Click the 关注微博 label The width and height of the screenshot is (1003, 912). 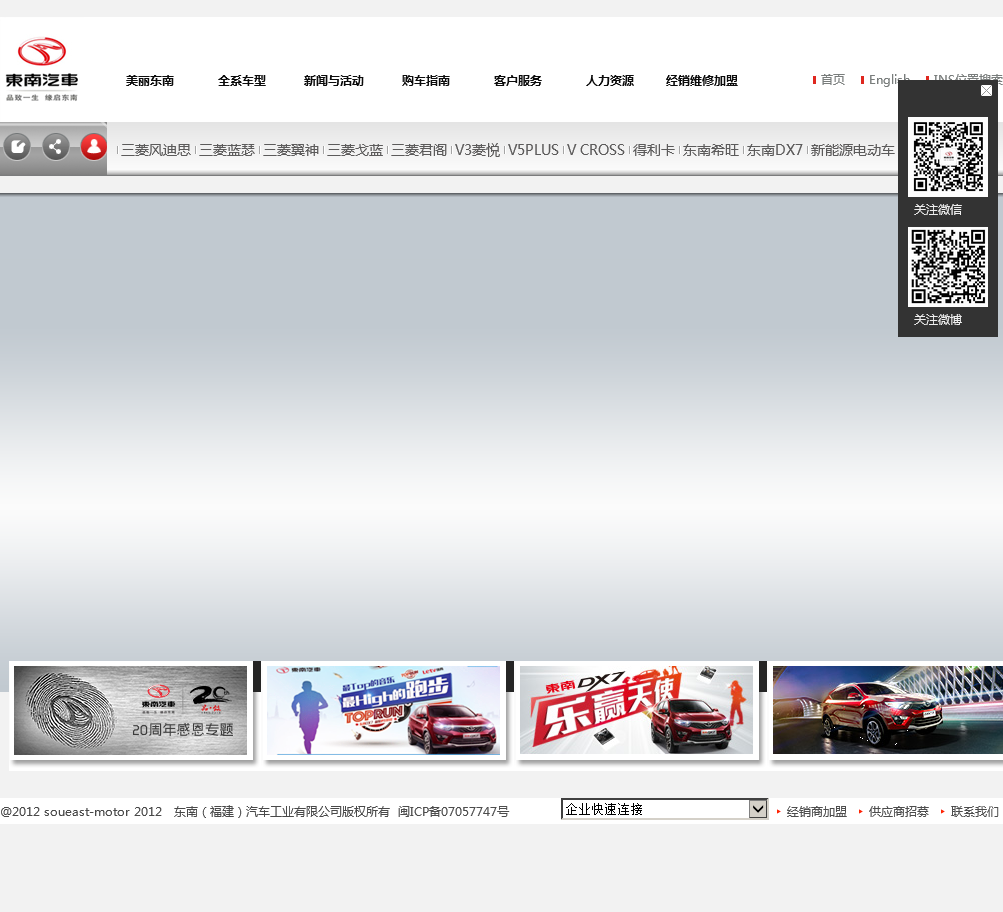coord(937,320)
